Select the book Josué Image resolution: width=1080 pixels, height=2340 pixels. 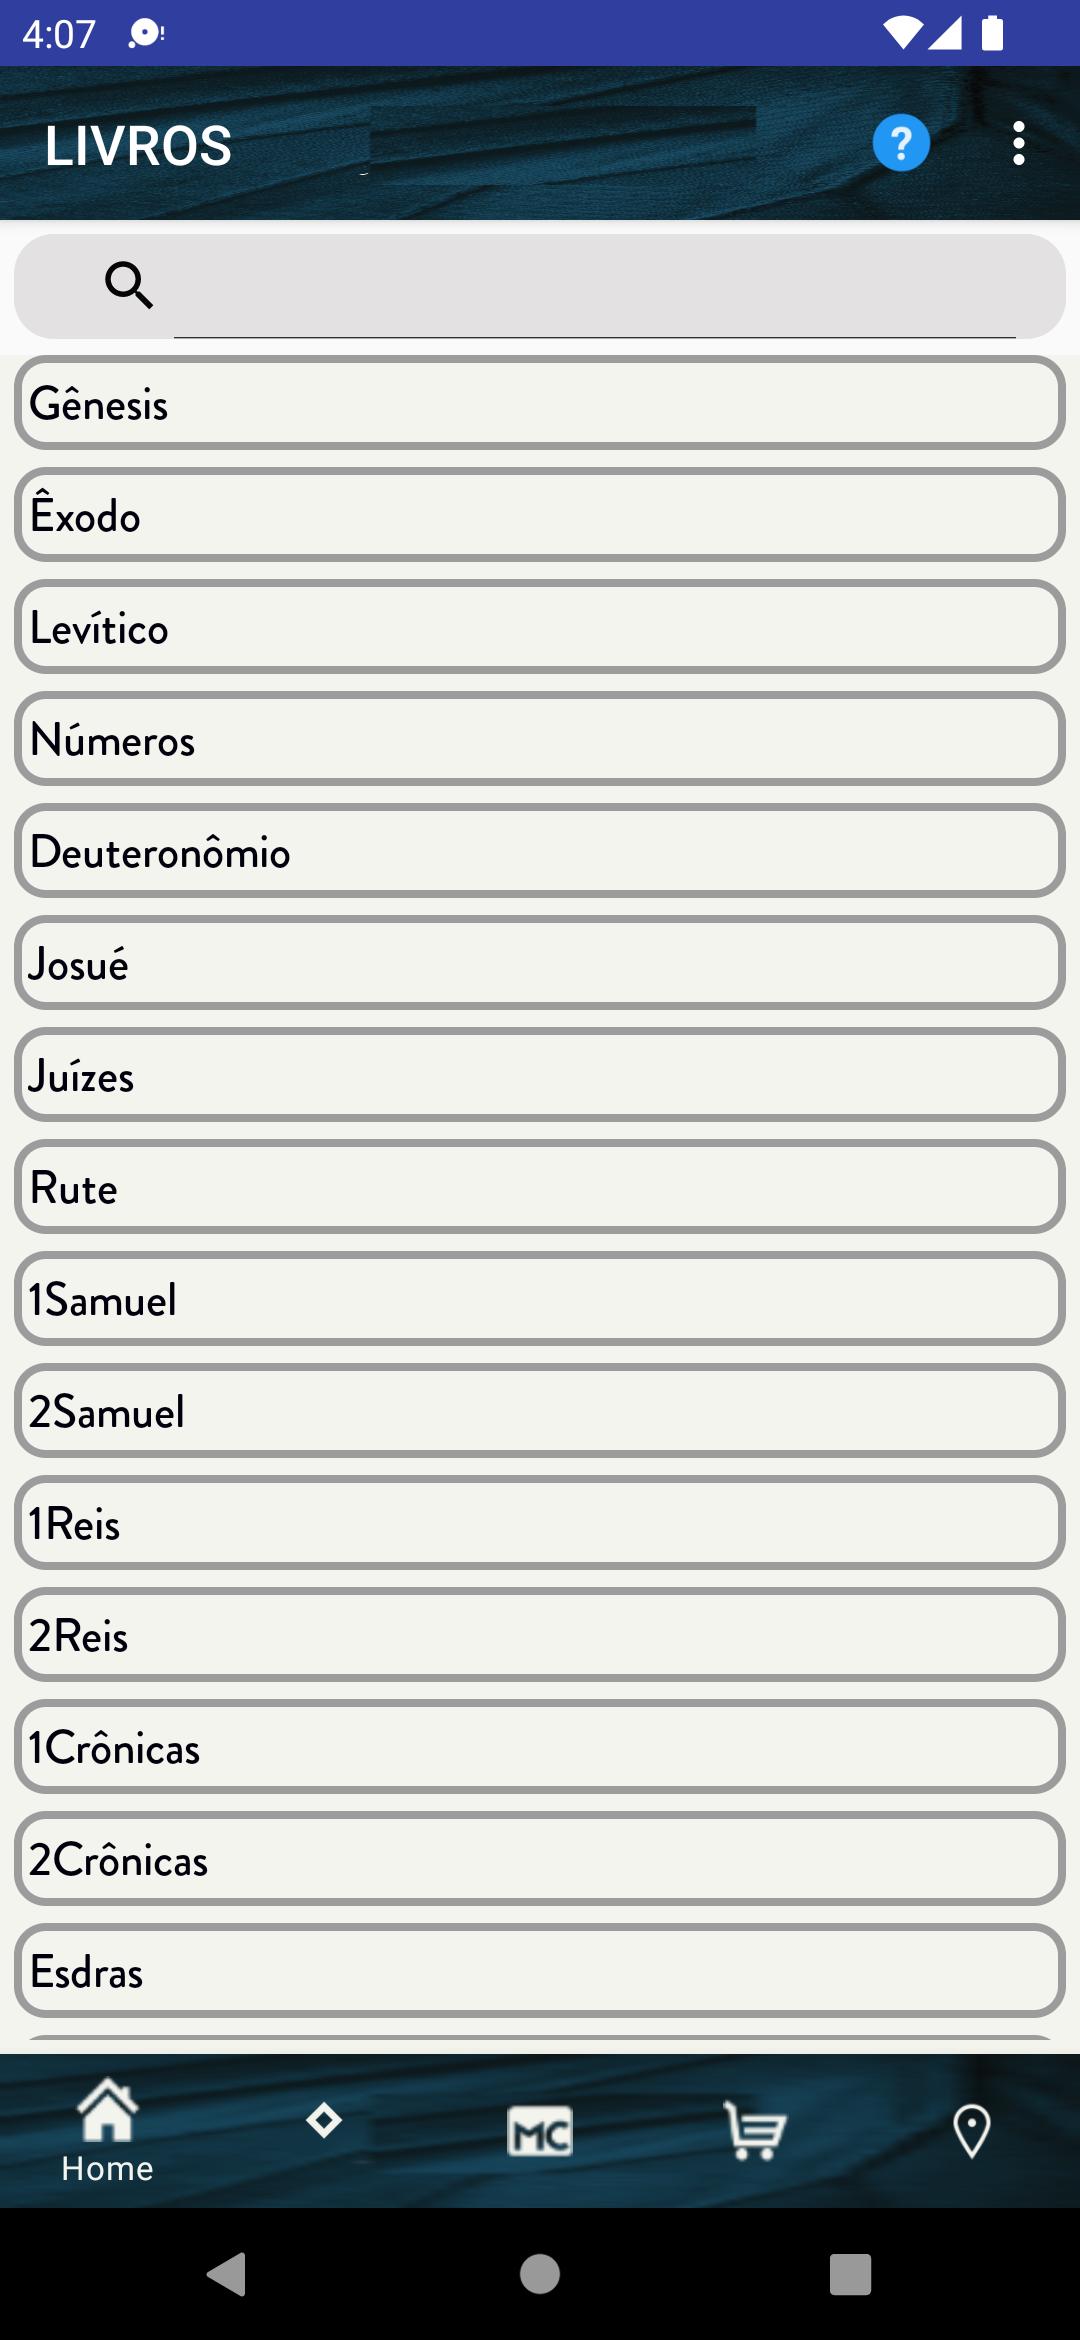point(540,963)
